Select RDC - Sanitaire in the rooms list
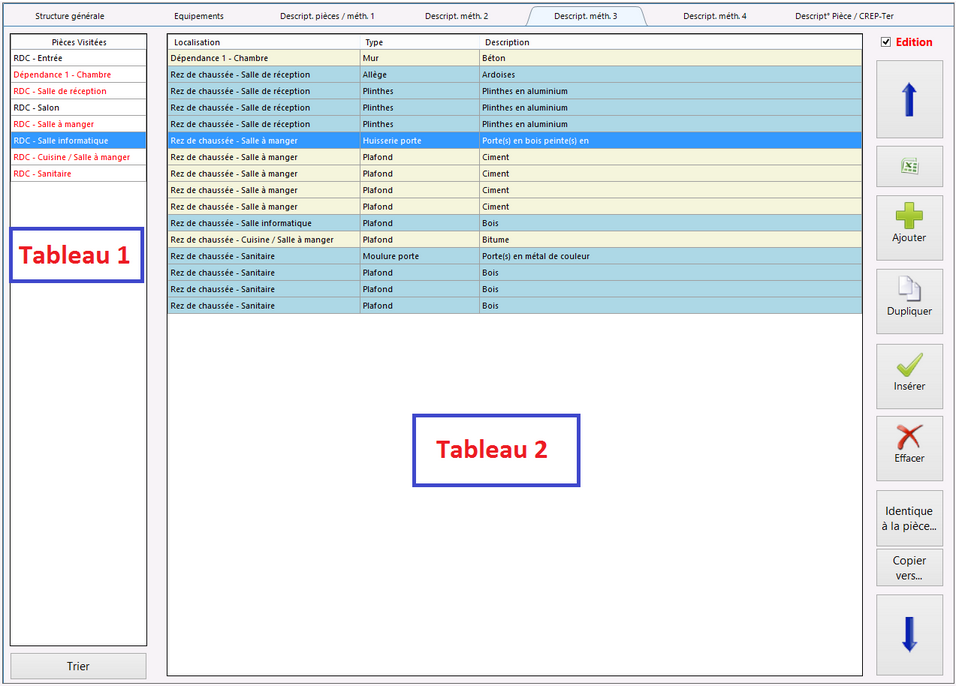This screenshot has height=687, width=958. point(78,174)
